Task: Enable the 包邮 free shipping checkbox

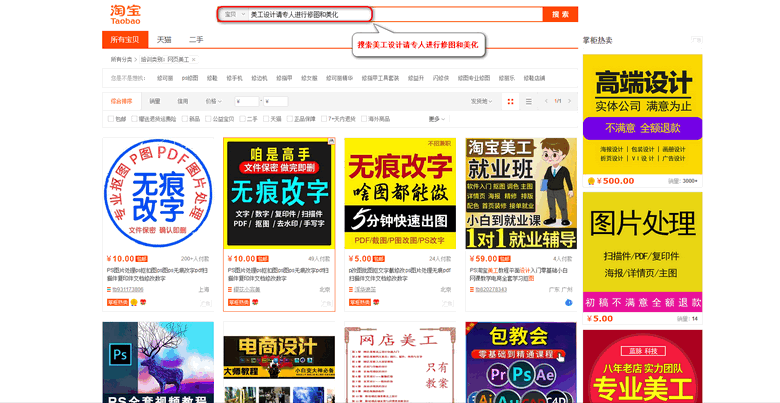Action: pyautogui.click(x=110, y=118)
